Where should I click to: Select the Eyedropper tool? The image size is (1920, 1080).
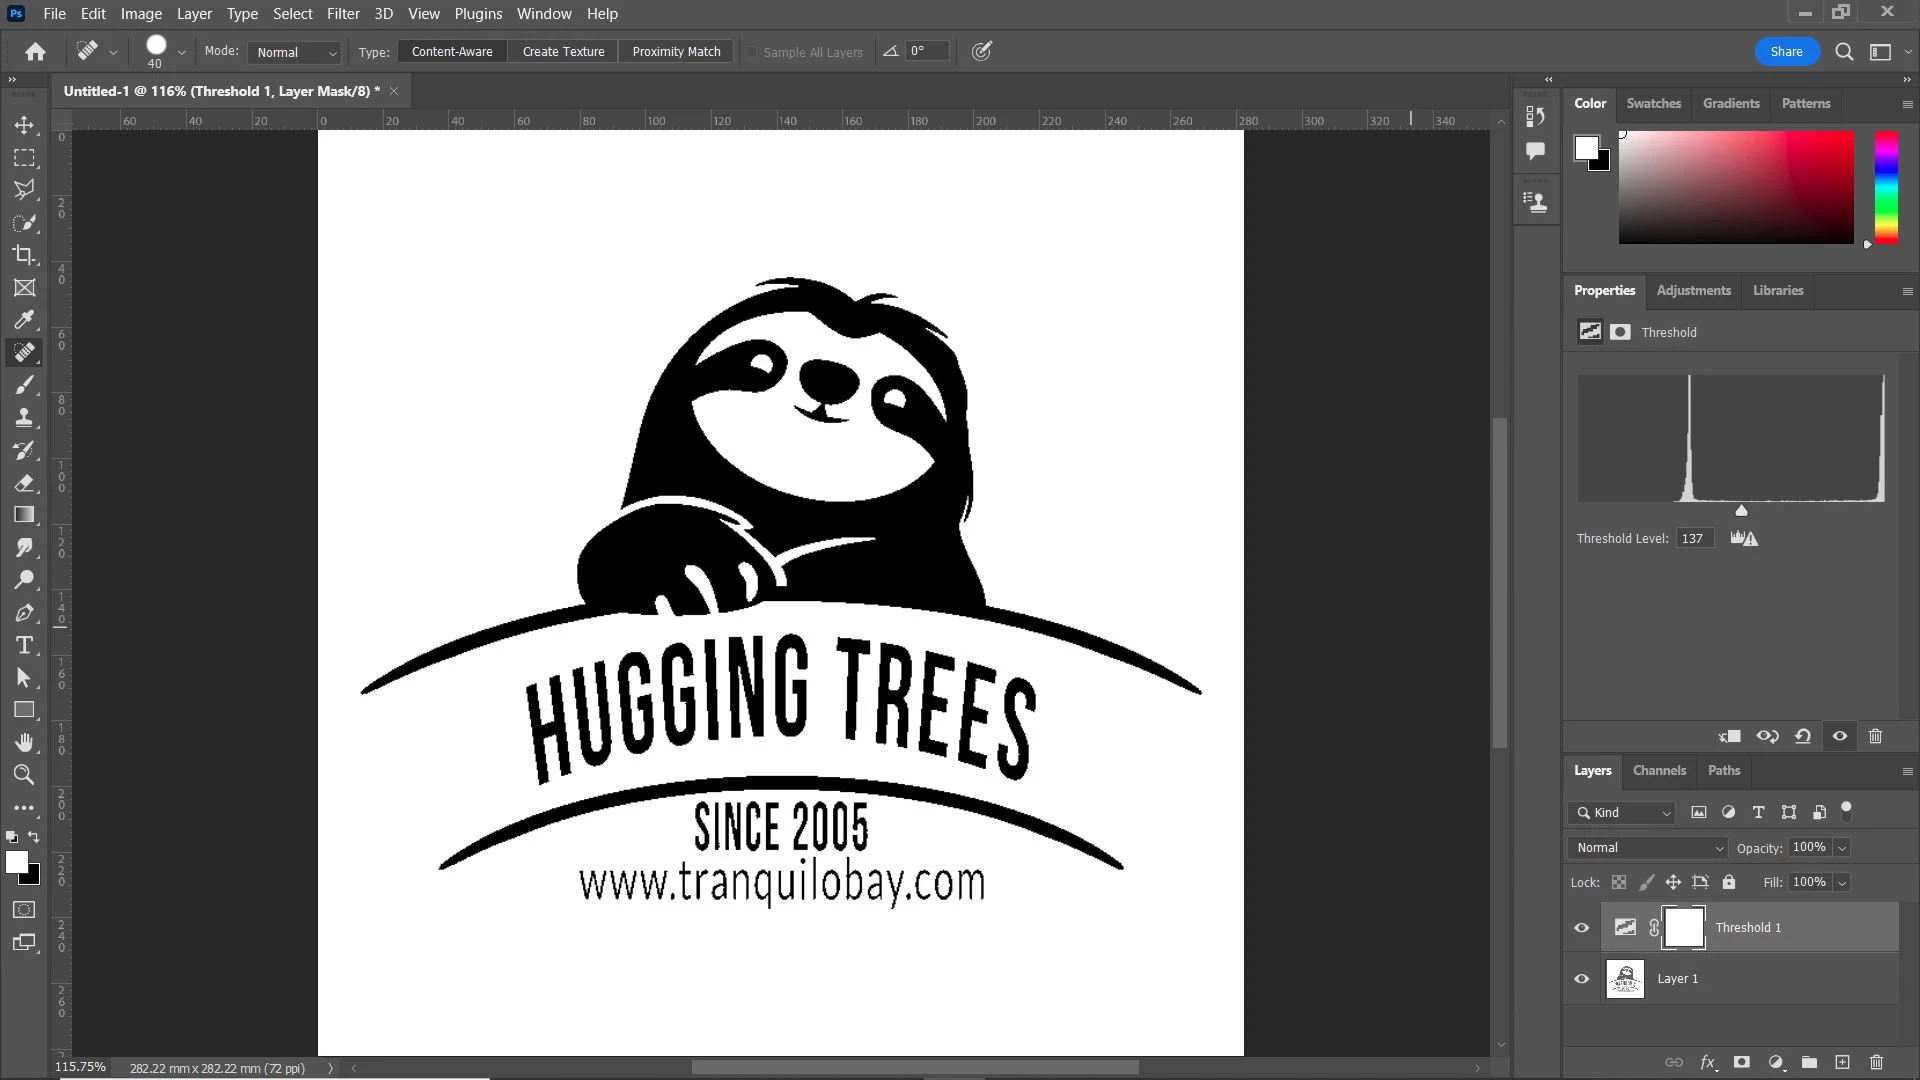[x=24, y=320]
